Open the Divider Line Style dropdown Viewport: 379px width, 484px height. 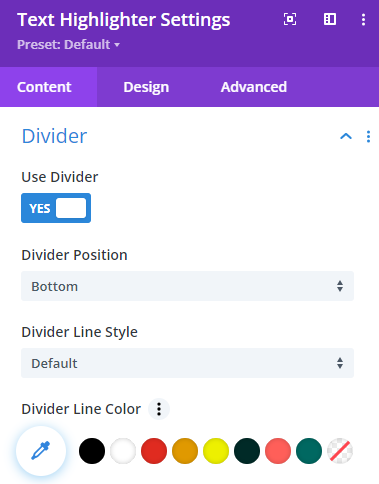pyautogui.click(x=187, y=363)
